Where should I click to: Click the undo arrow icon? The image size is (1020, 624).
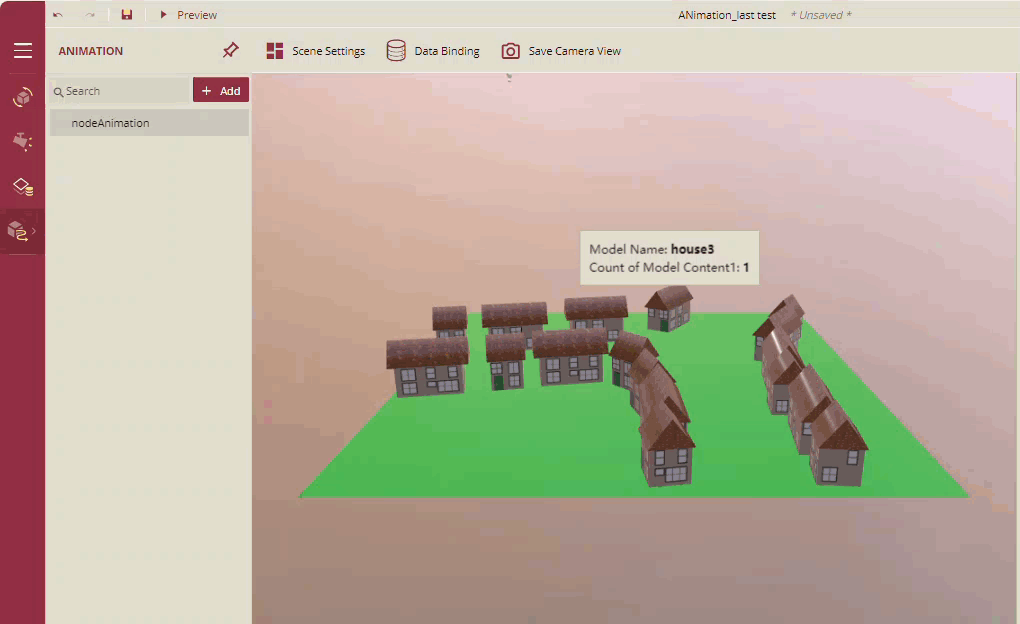coord(58,15)
